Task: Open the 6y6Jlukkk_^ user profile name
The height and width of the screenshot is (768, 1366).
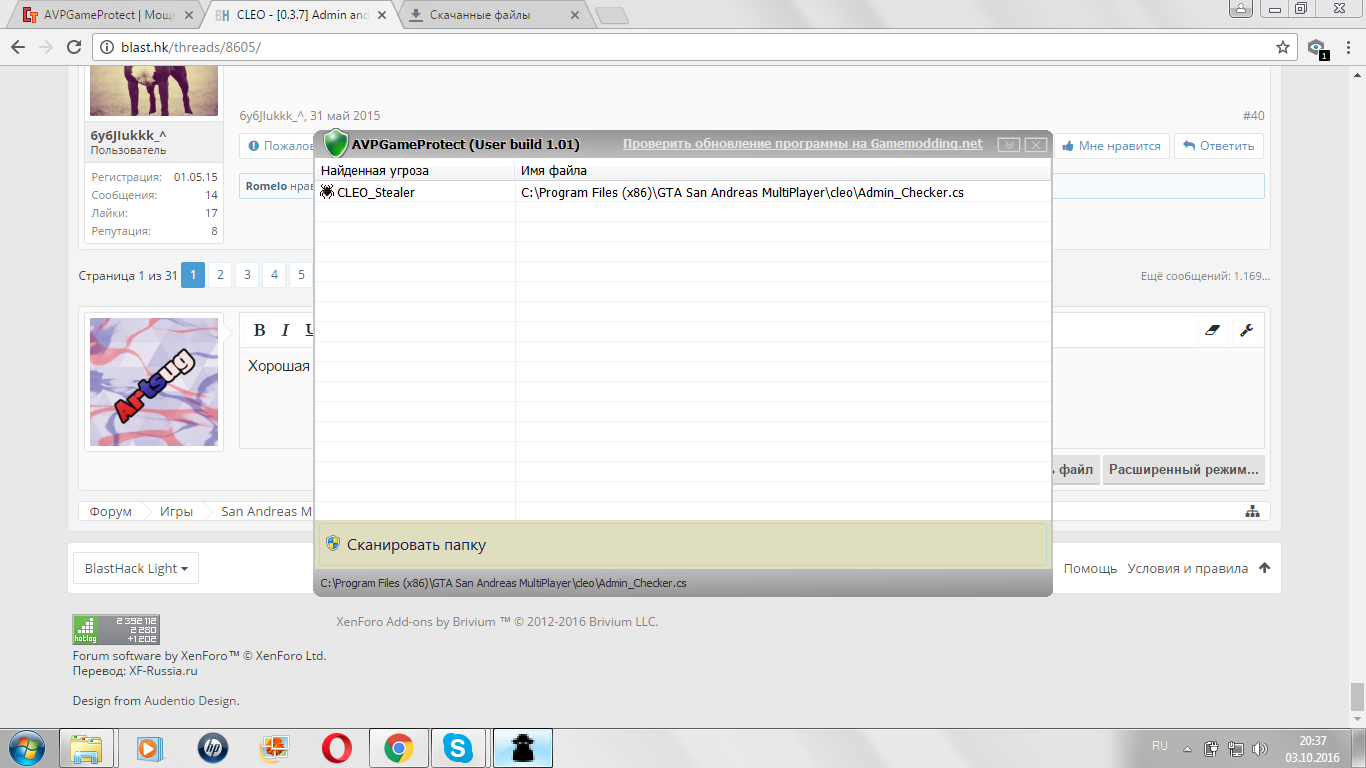Action: [x=128, y=135]
